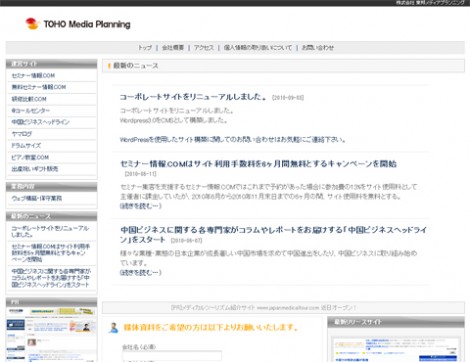Screen dimensions: 470x362
Task: Open the 会社概要 navigation link
Action: 173,48
